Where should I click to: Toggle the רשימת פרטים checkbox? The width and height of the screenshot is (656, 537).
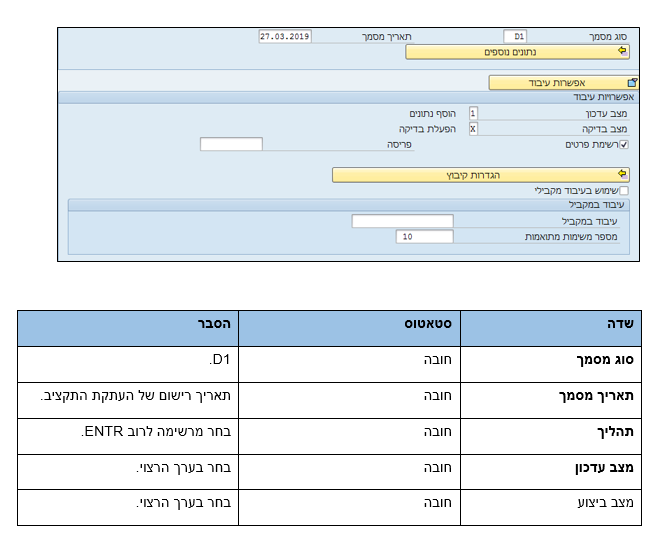(x=624, y=144)
